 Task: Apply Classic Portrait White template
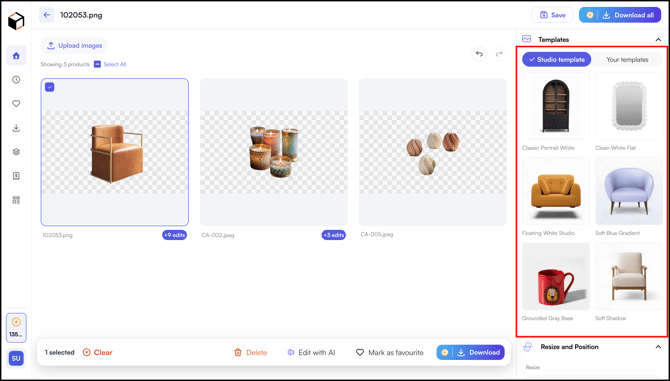click(x=555, y=106)
